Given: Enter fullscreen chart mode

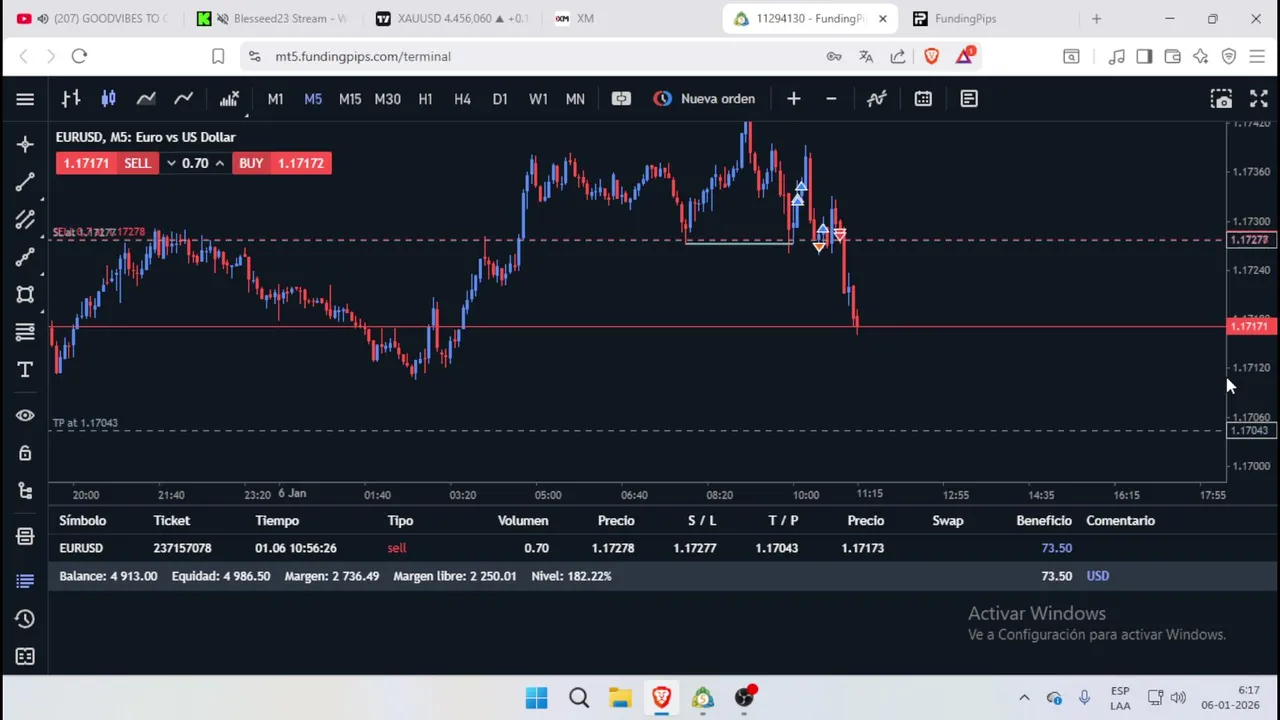Looking at the screenshot, I should [1259, 99].
